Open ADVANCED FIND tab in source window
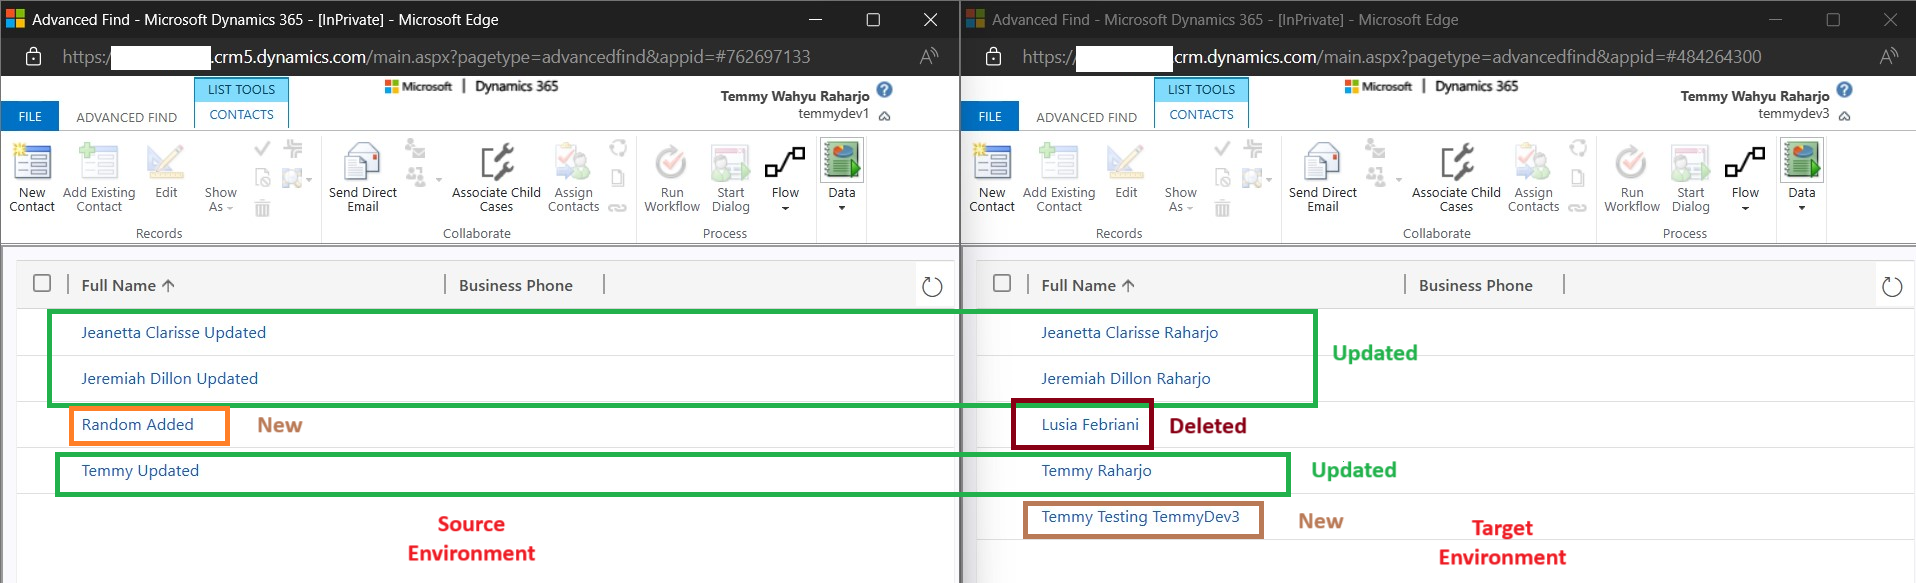 coord(127,117)
